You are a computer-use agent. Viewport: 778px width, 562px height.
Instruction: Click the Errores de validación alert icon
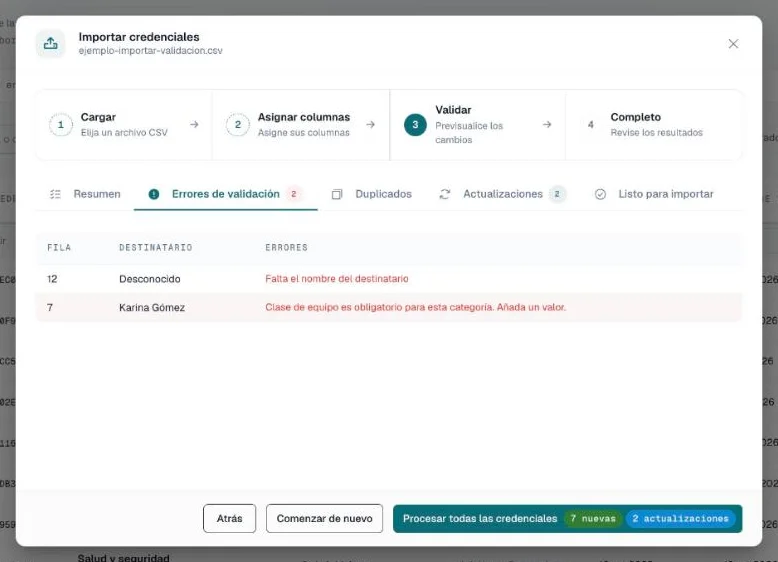(x=154, y=194)
